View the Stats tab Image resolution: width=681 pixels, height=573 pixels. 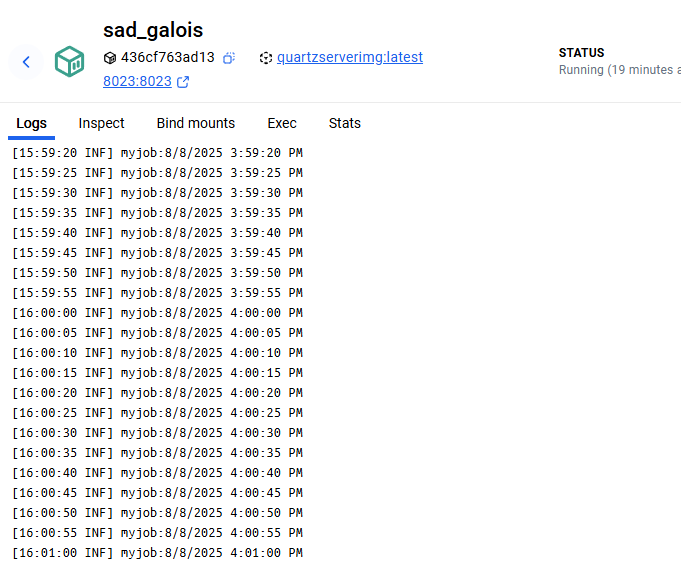coord(344,123)
